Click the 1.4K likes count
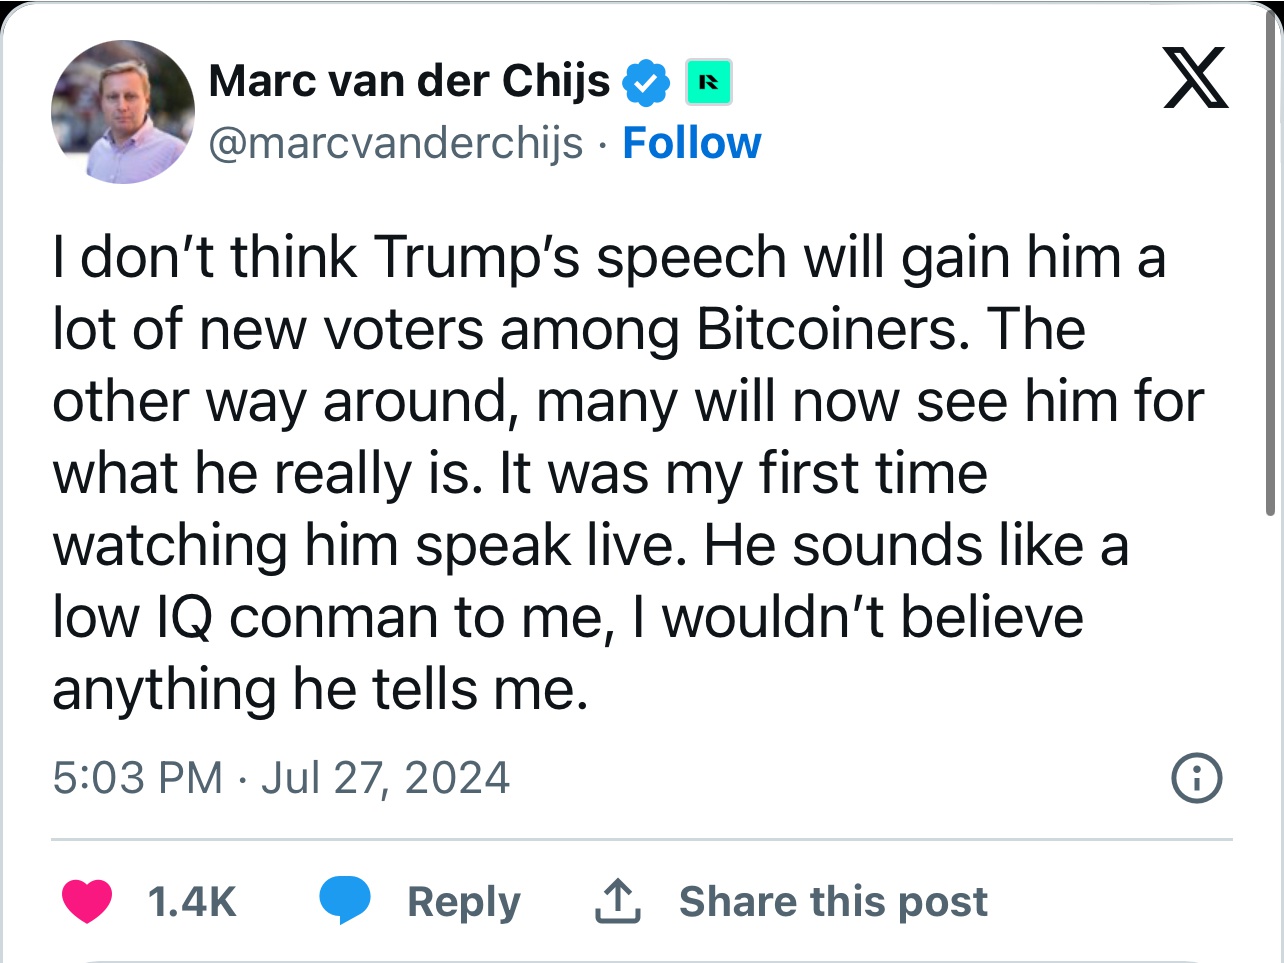The width and height of the screenshot is (1284, 963). coord(192,902)
